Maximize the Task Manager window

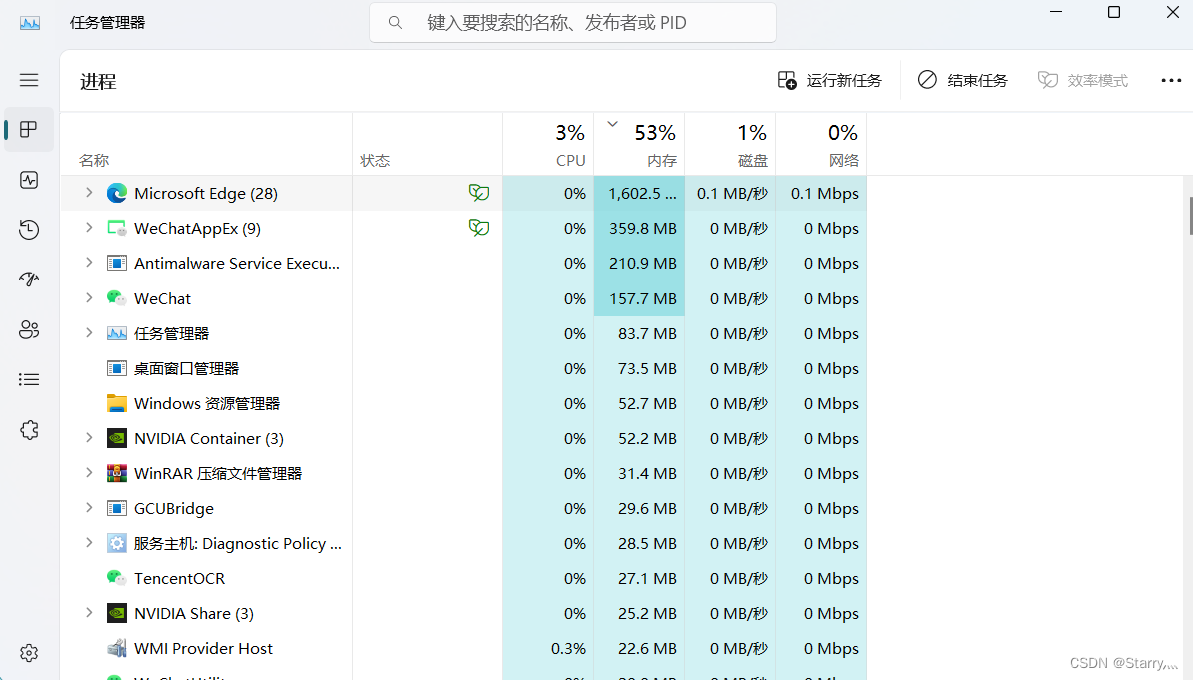pos(1114,12)
